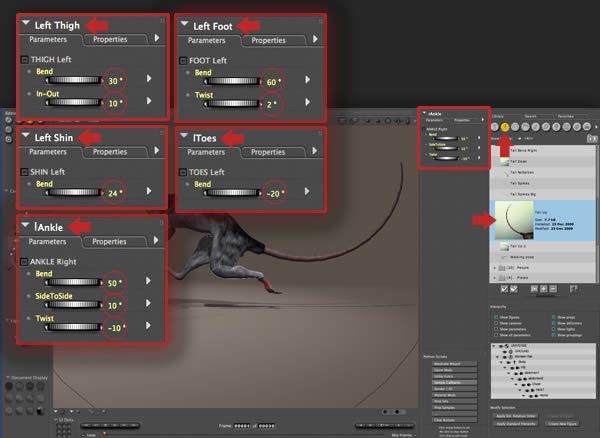This screenshot has width=600, height=438.
Task: Click the lToes Bend value -20°
Action: click(x=275, y=194)
